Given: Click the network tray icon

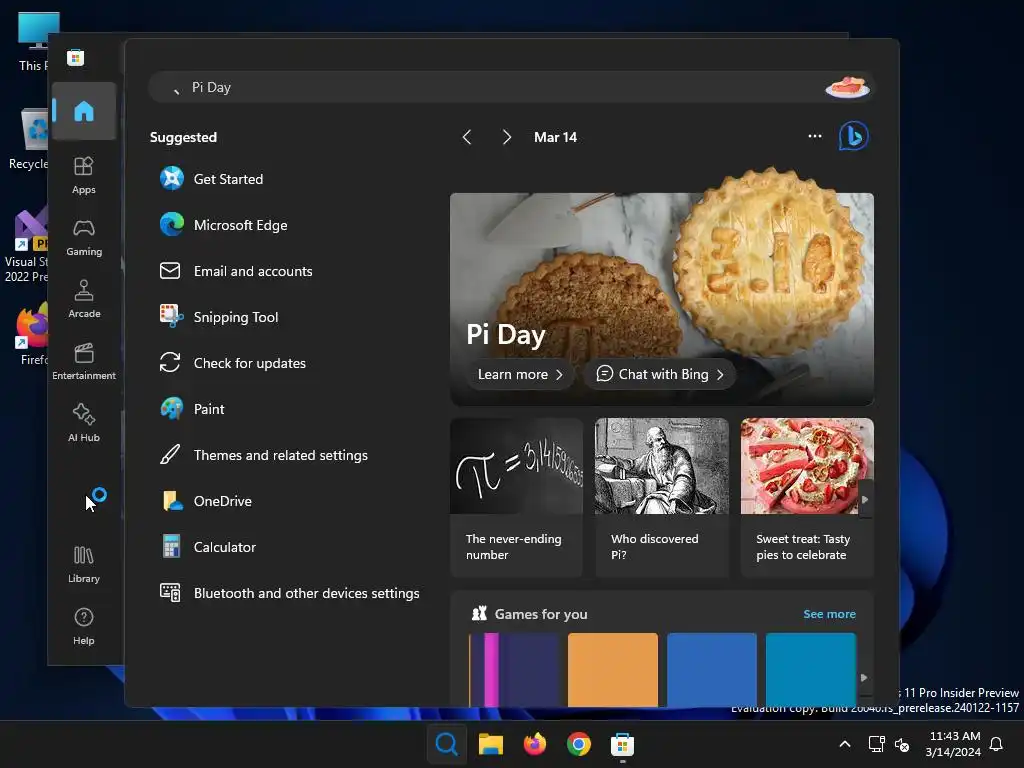Looking at the screenshot, I should [876, 744].
